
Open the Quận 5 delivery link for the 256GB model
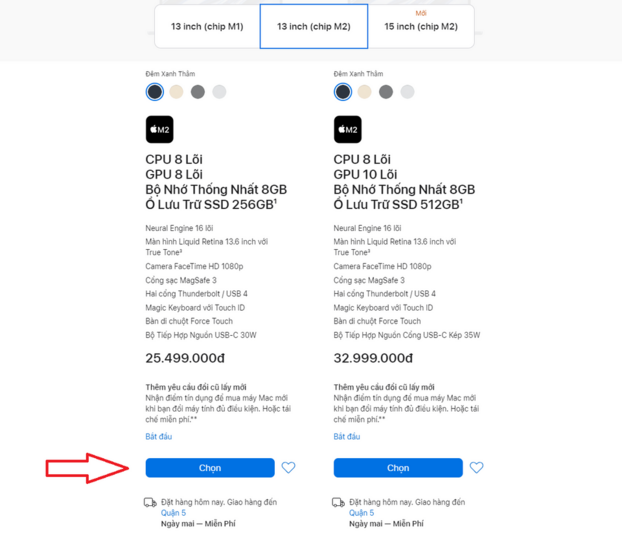click(x=173, y=513)
